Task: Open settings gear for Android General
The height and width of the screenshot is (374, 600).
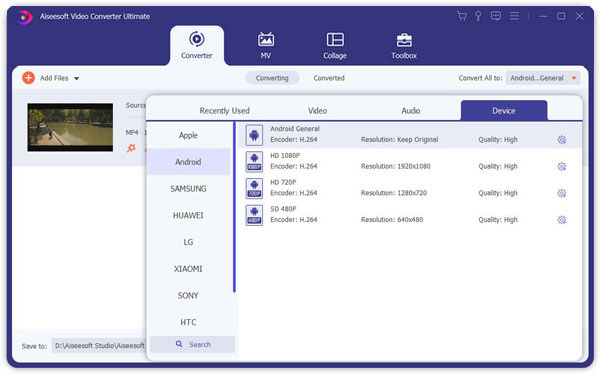Action: coord(561,140)
